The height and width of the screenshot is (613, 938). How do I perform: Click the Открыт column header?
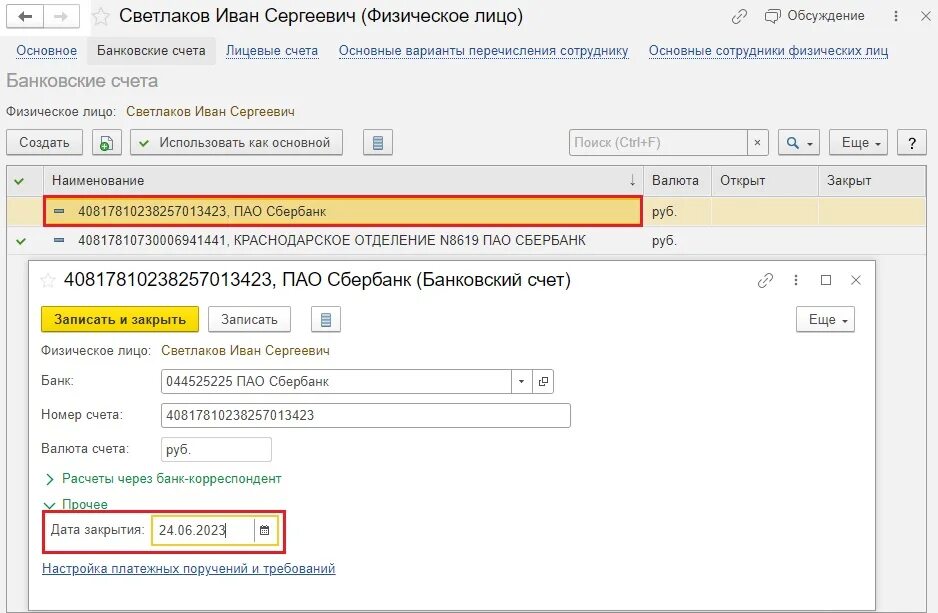tap(765, 181)
